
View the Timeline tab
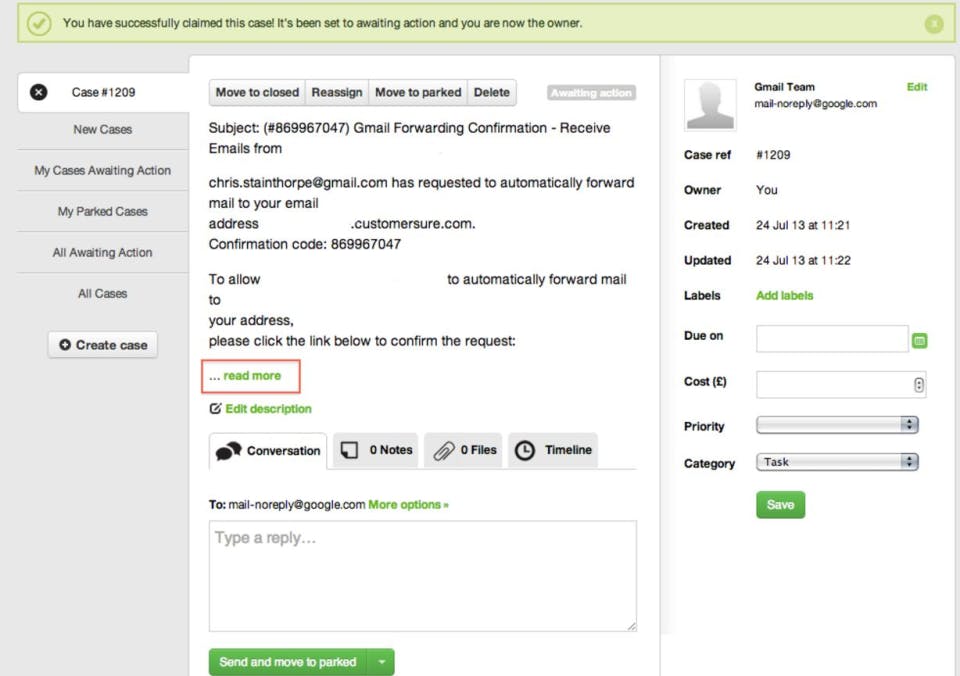553,451
